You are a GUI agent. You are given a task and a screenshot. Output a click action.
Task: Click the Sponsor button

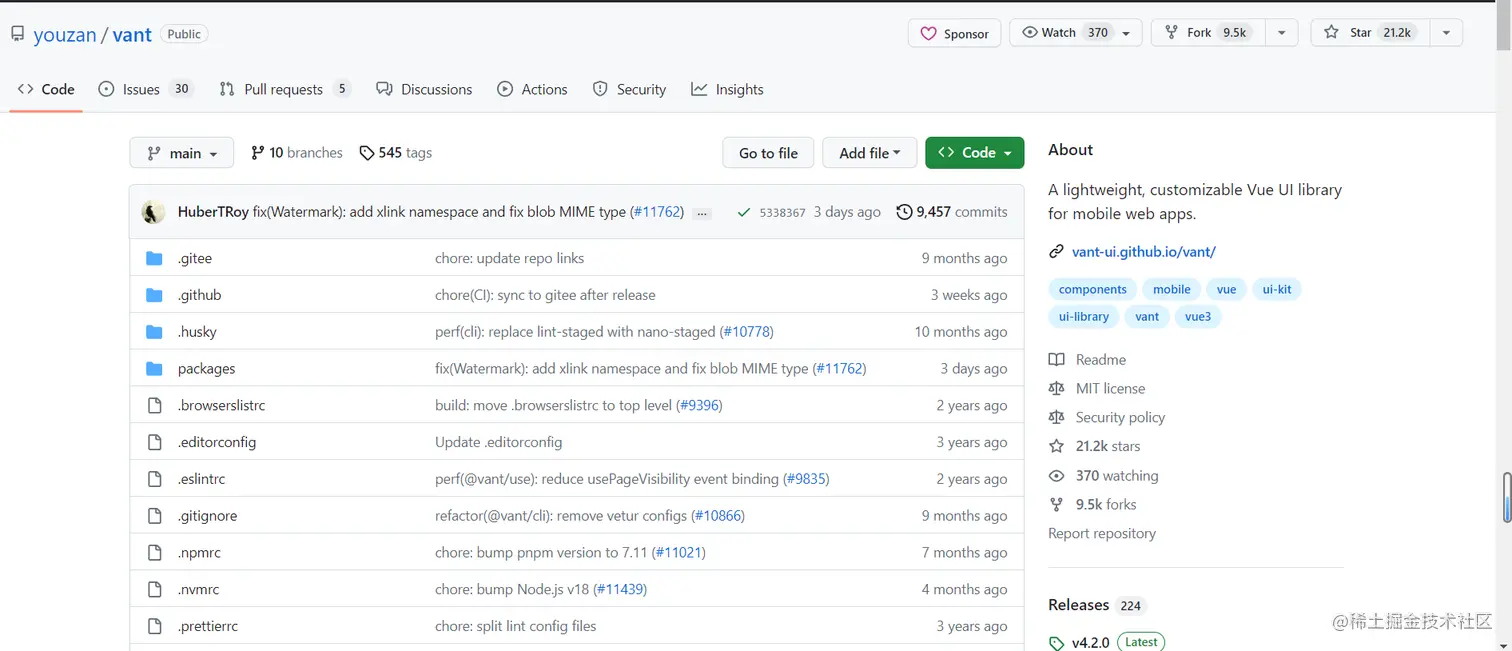click(954, 33)
